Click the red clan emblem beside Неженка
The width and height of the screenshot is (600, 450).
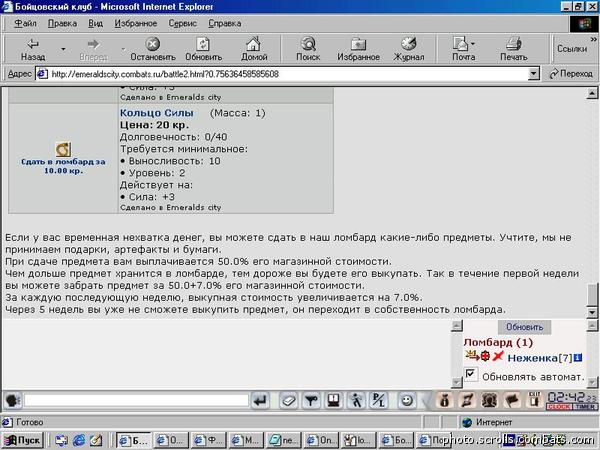click(x=485, y=356)
